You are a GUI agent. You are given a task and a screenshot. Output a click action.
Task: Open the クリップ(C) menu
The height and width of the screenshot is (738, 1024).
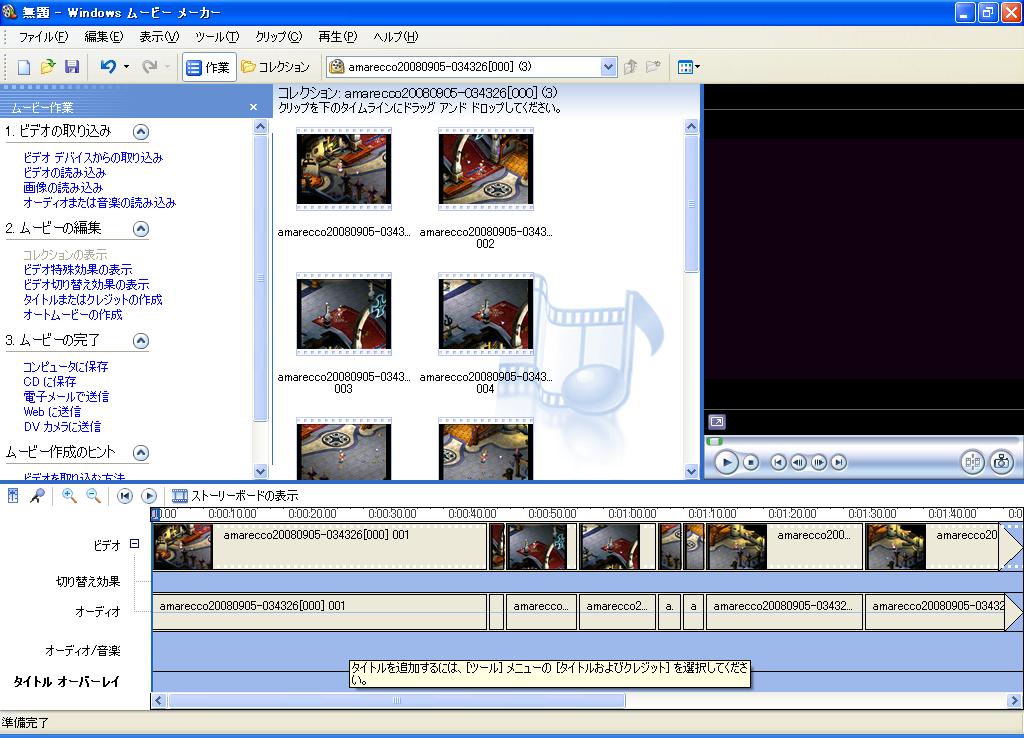pyautogui.click(x=279, y=37)
